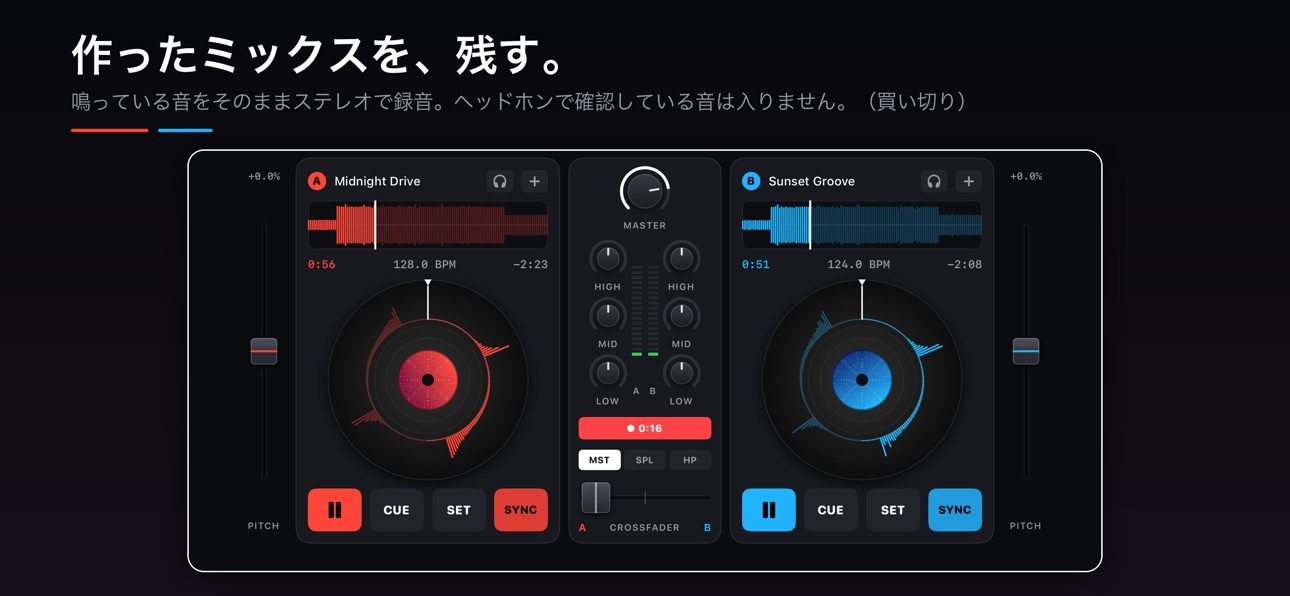Click deck A pitch fader handle
The image size is (1290, 596).
coord(264,351)
